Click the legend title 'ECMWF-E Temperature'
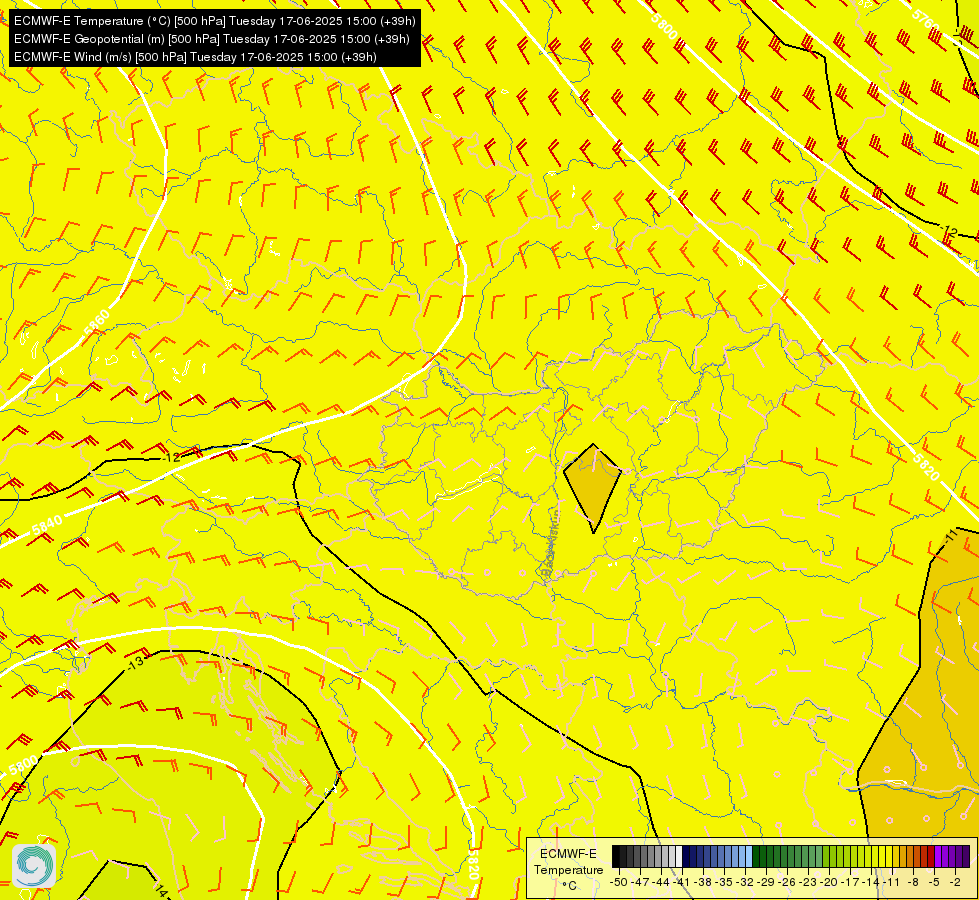This screenshot has width=979, height=900. click(568, 861)
